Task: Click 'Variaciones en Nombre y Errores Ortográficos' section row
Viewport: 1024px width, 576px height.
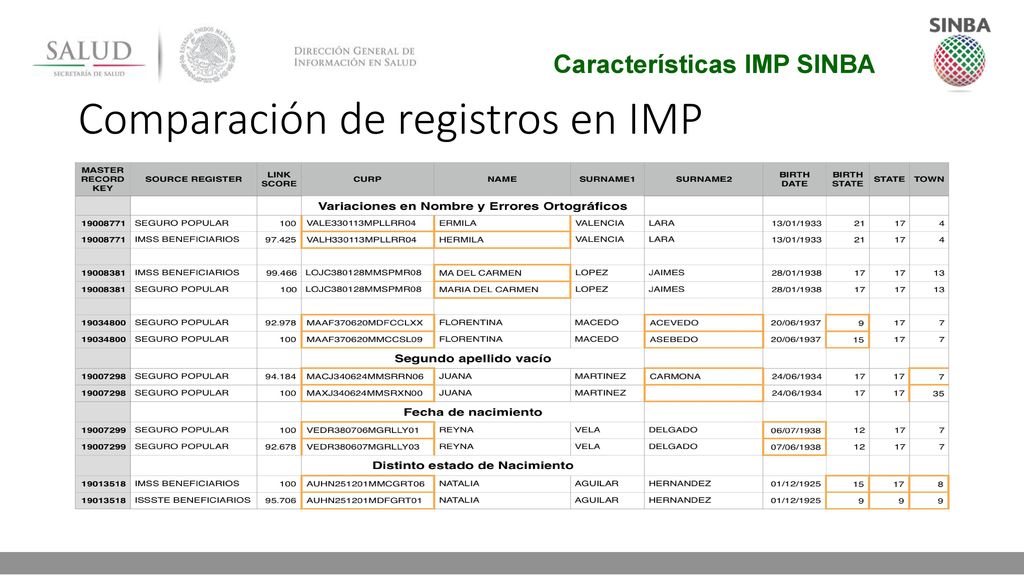Action: pos(472,206)
